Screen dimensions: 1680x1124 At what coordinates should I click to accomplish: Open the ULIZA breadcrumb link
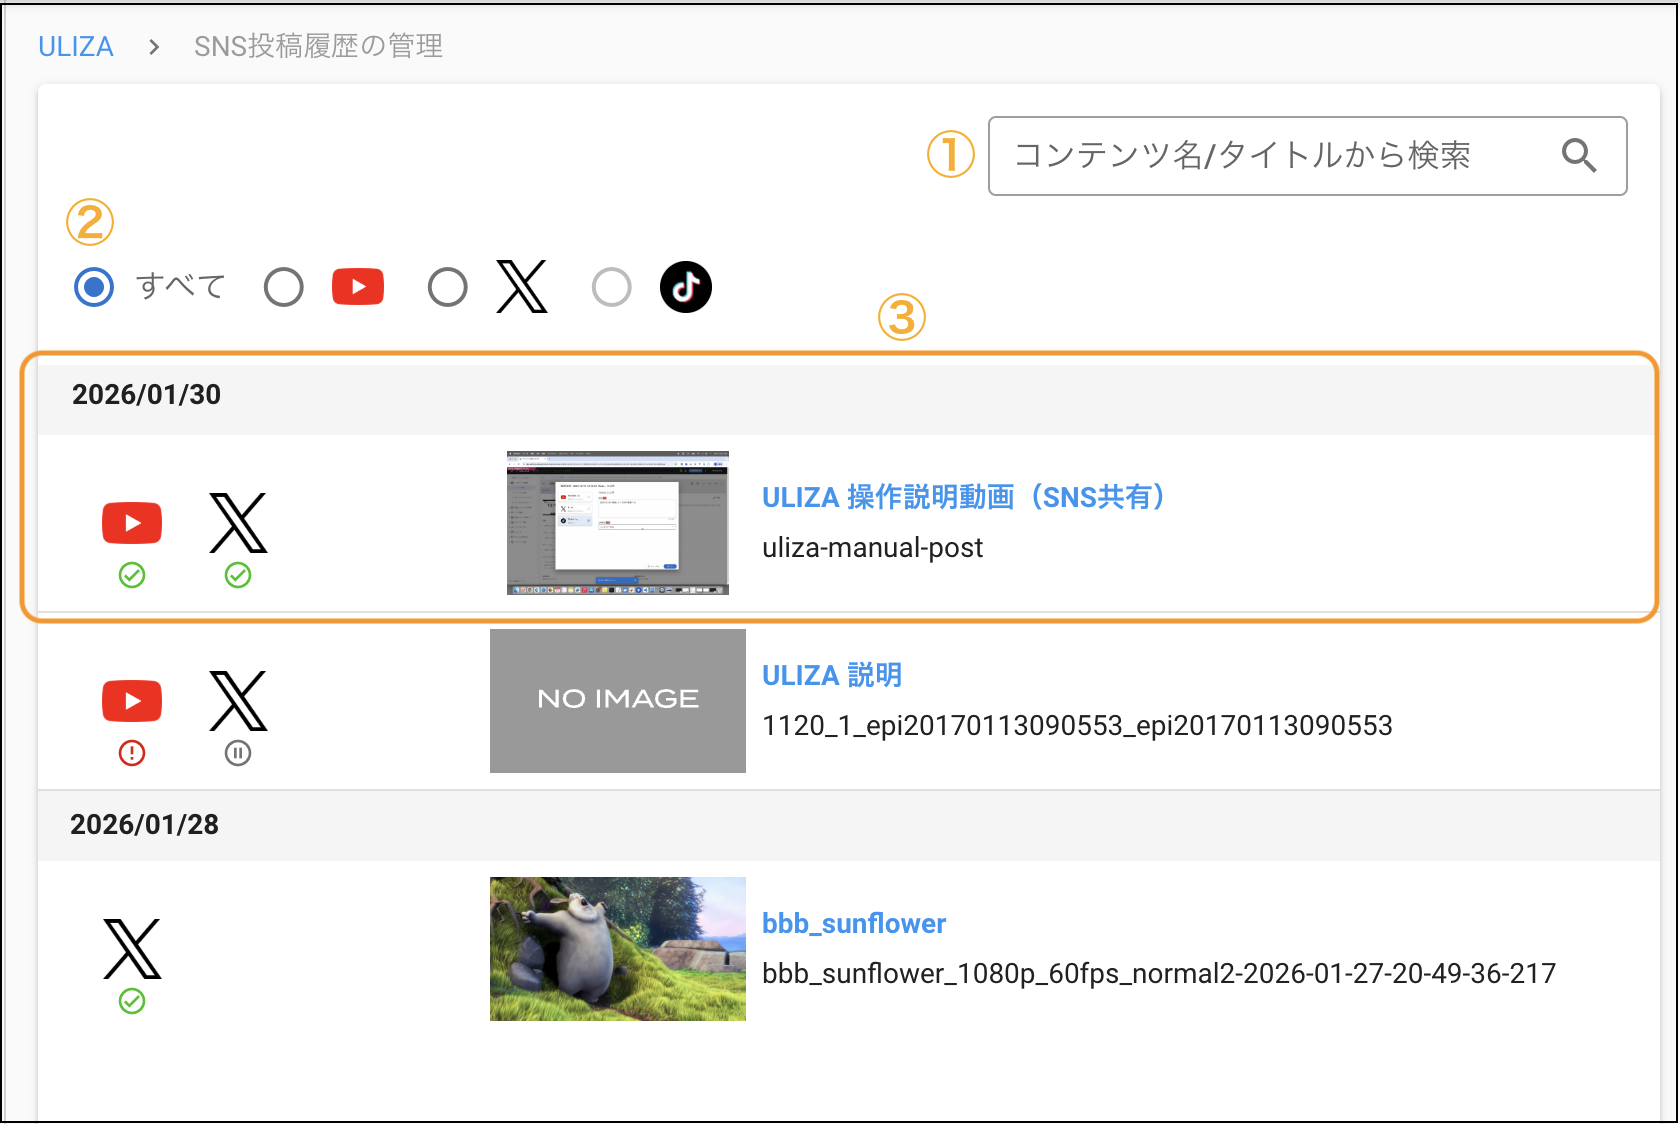click(76, 47)
